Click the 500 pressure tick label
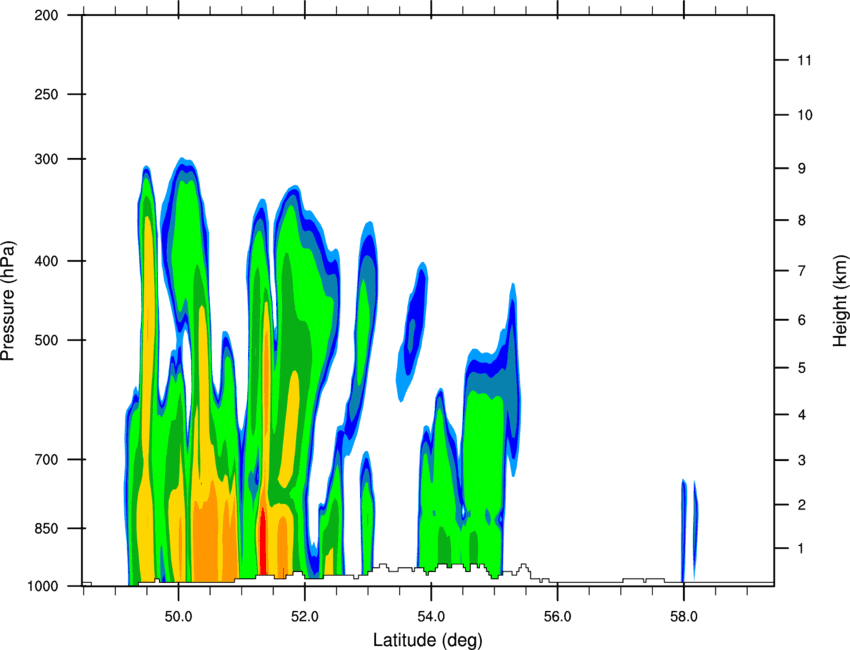The height and width of the screenshot is (650, 850). point(46,340)
